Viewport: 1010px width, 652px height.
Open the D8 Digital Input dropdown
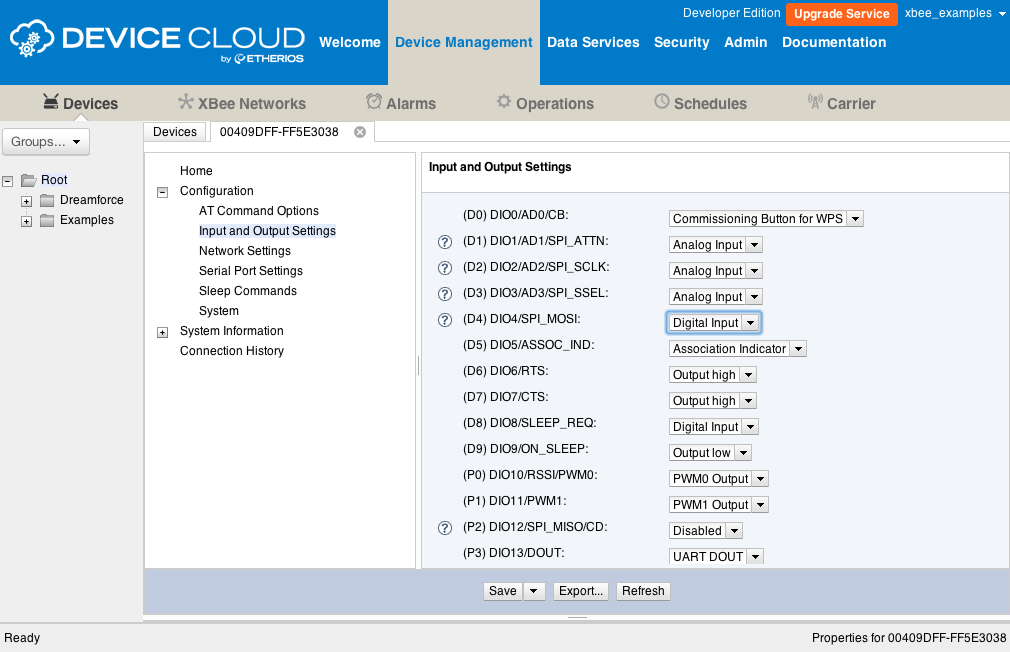(714, 427)
